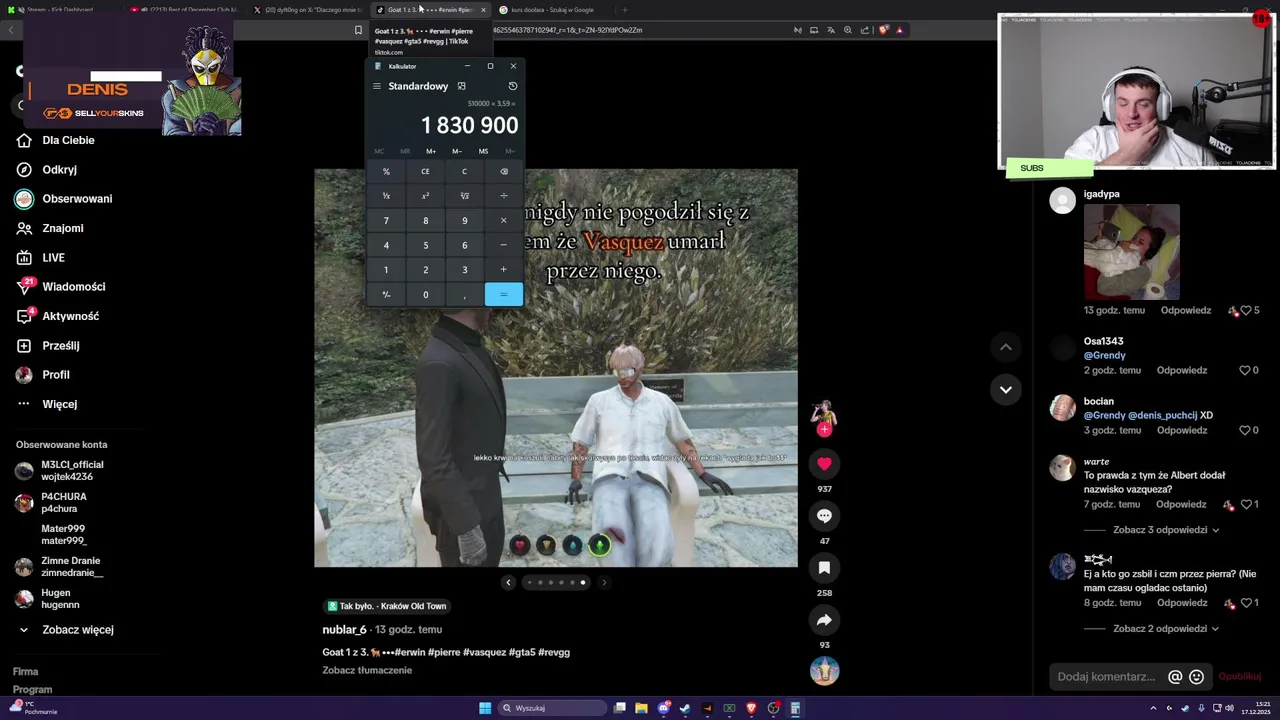Viewport: 1280px width, 720px height.
Task: Toggle Calculator keep-on-top mode icon
Action: [x=461, y=86]
